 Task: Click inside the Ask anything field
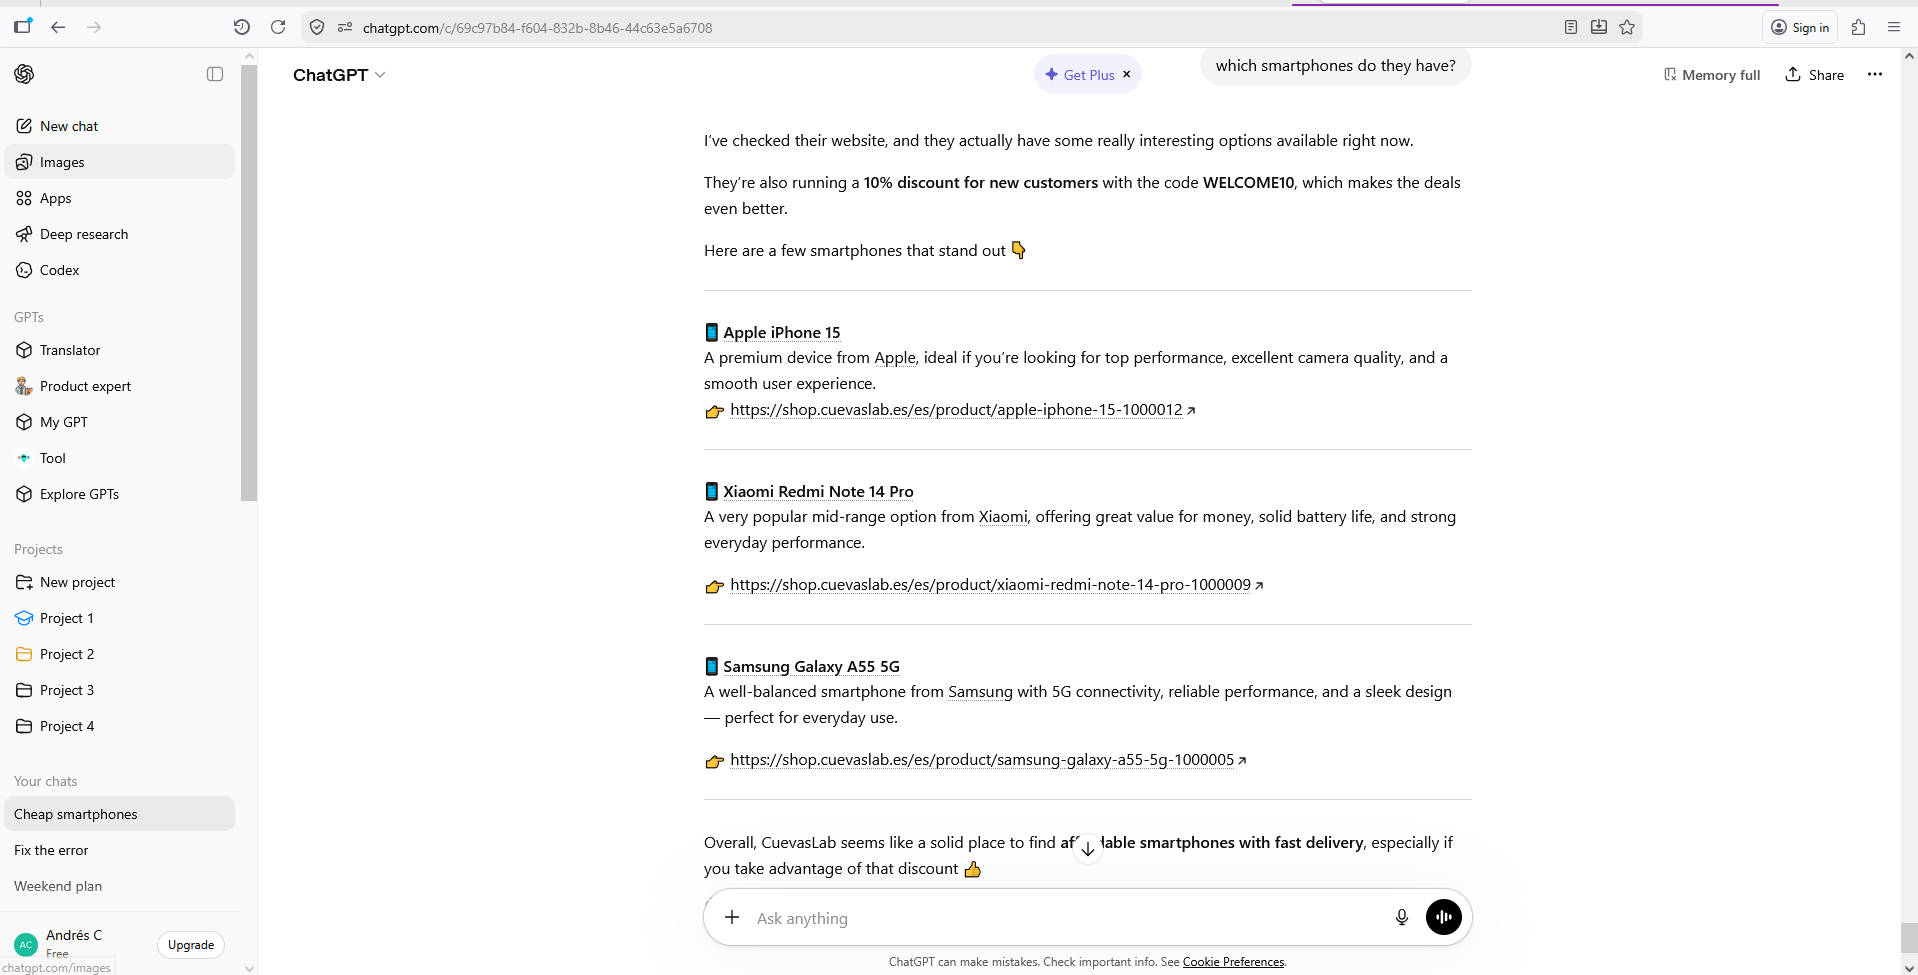pyautogui.click(x=1000, y=918)
